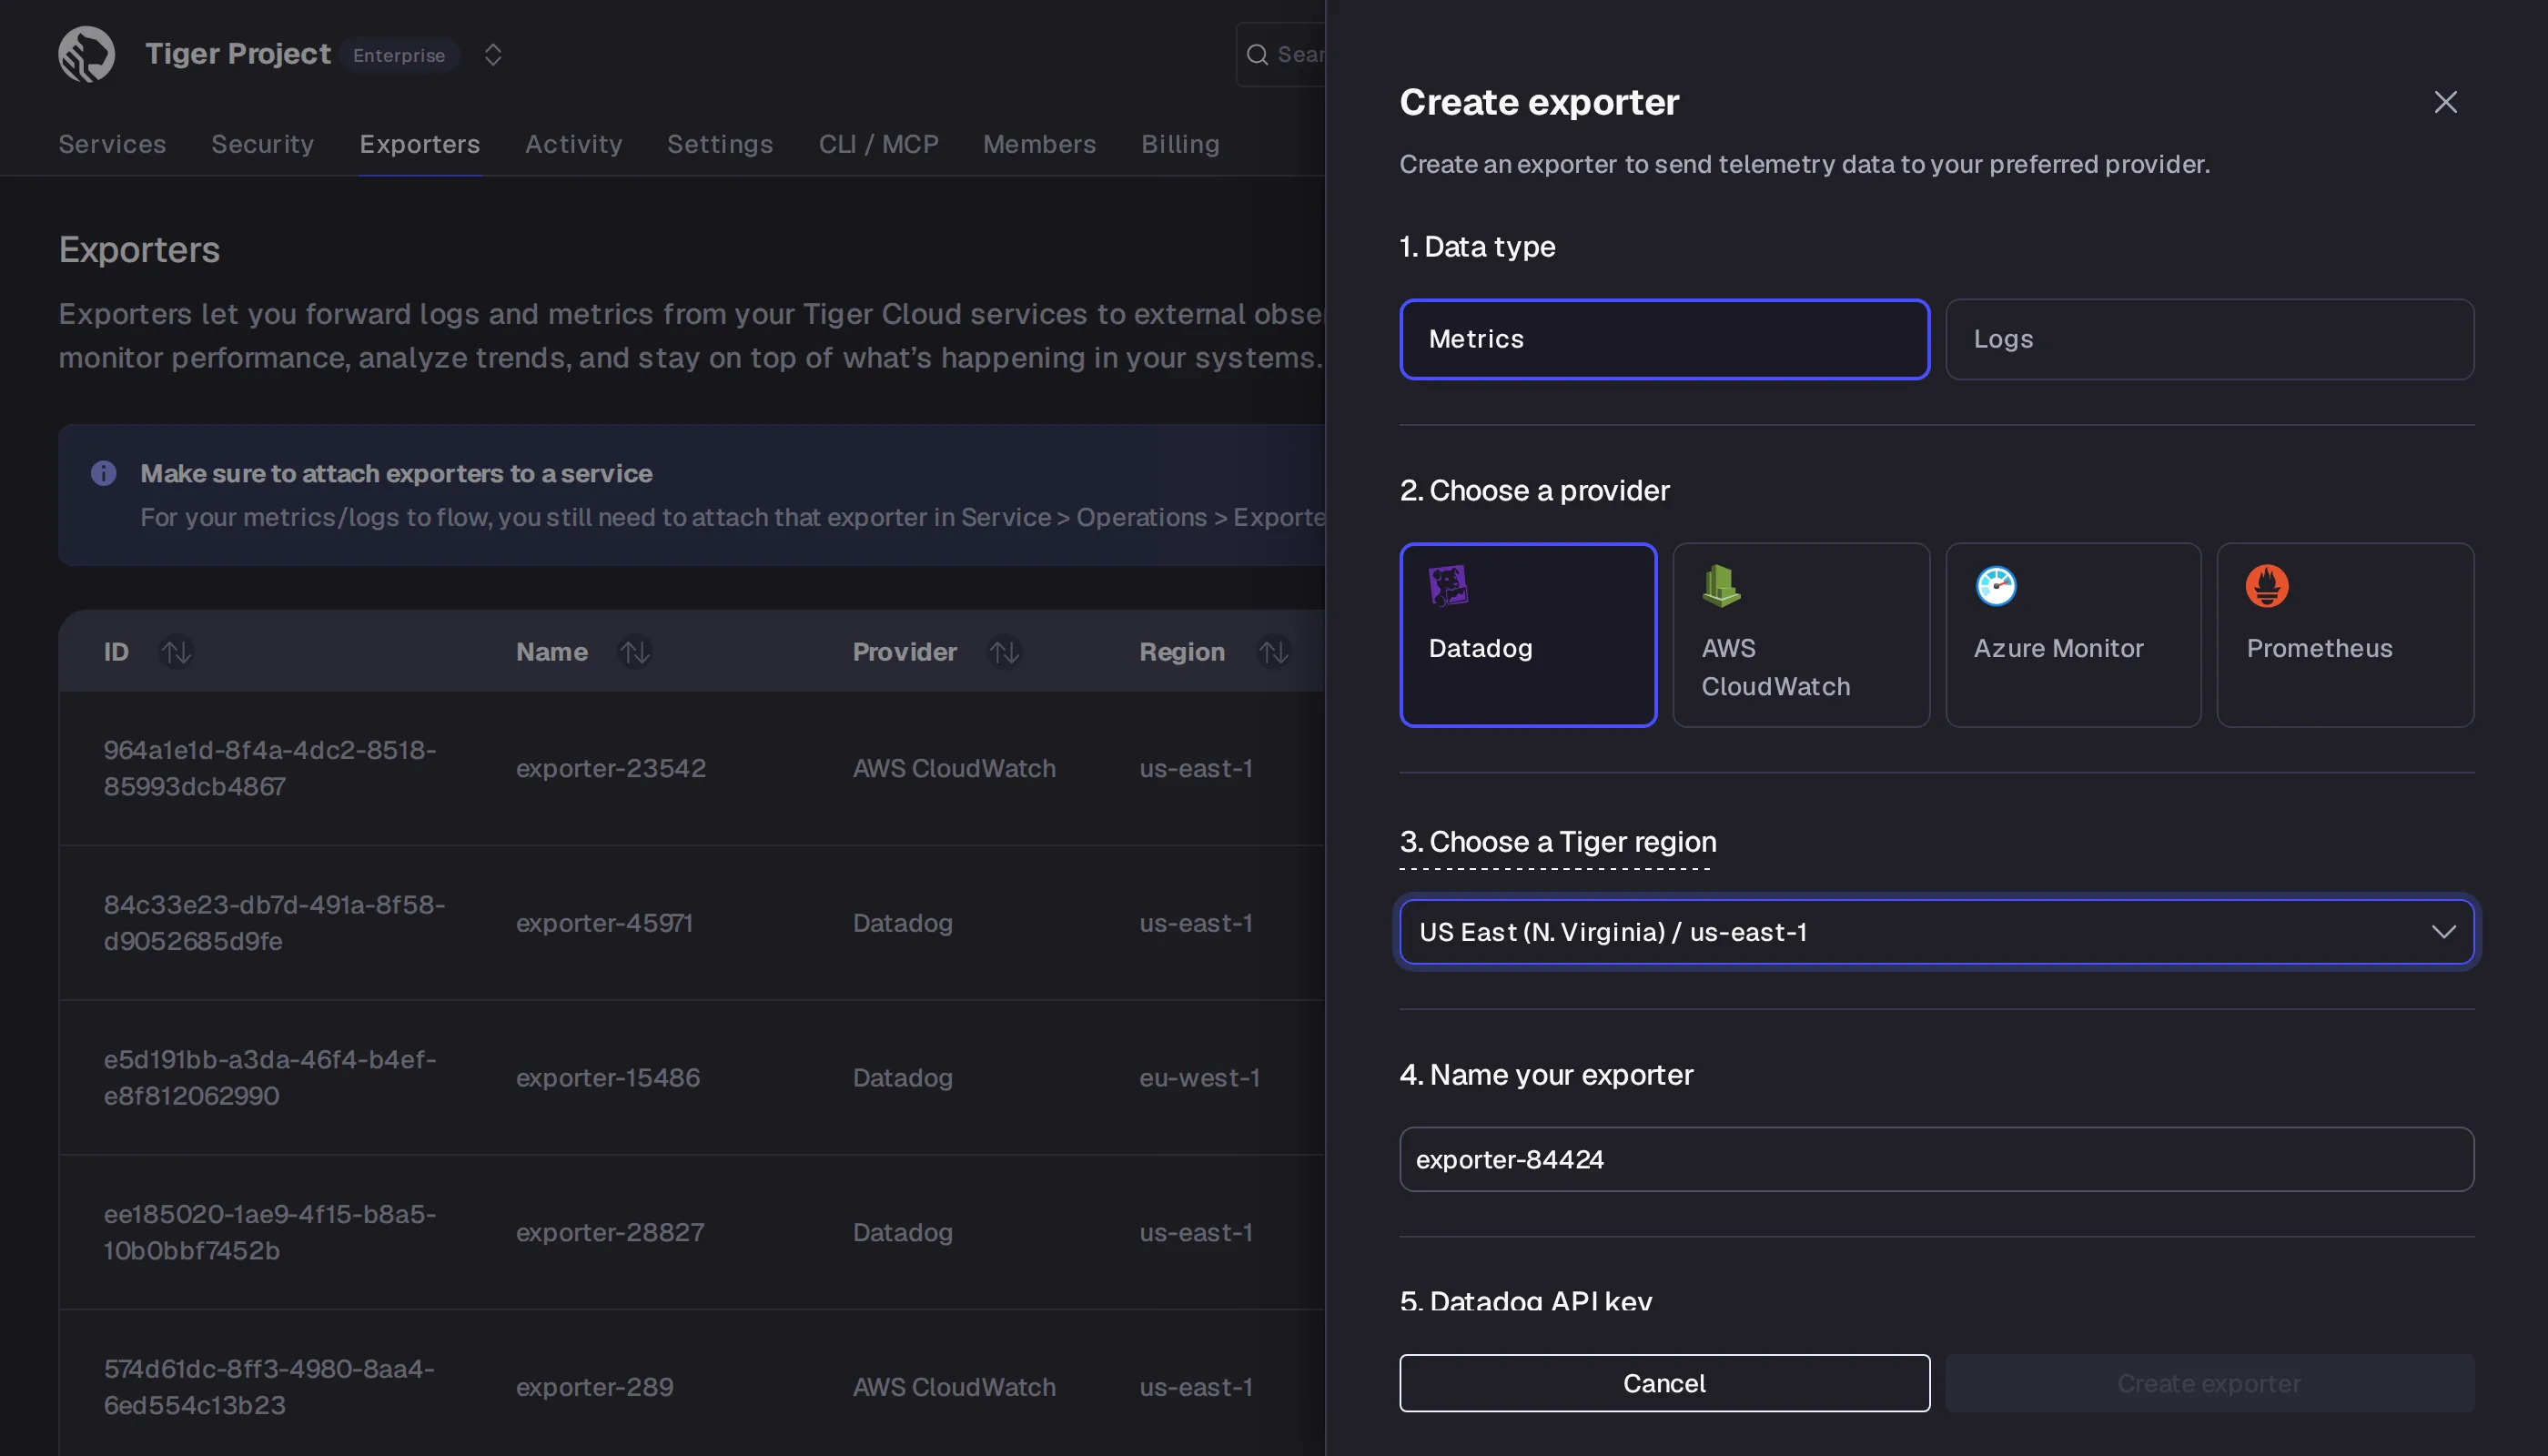This screenshot has height=1456, width=2548.
Task: Click exporter-45971 name cell
Action: (x=604, y=923)
